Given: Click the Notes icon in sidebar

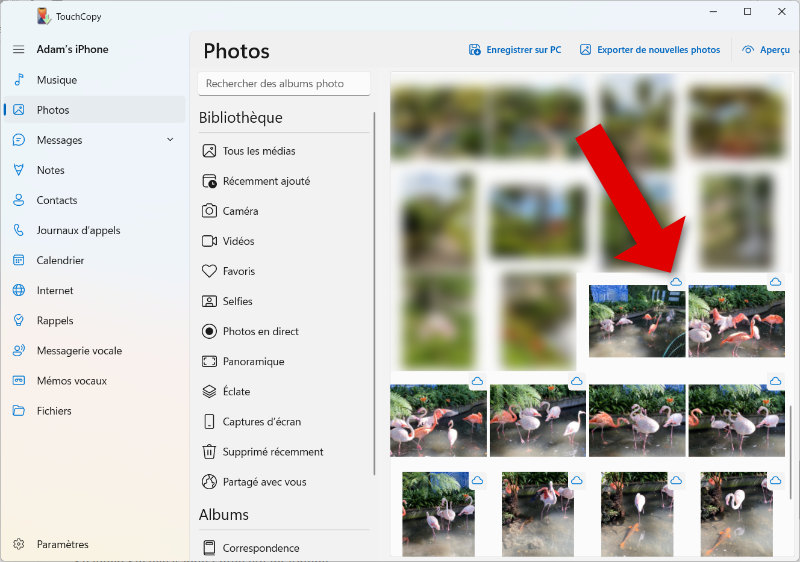Looking at the screenshot, I should (x=18, y=170).
